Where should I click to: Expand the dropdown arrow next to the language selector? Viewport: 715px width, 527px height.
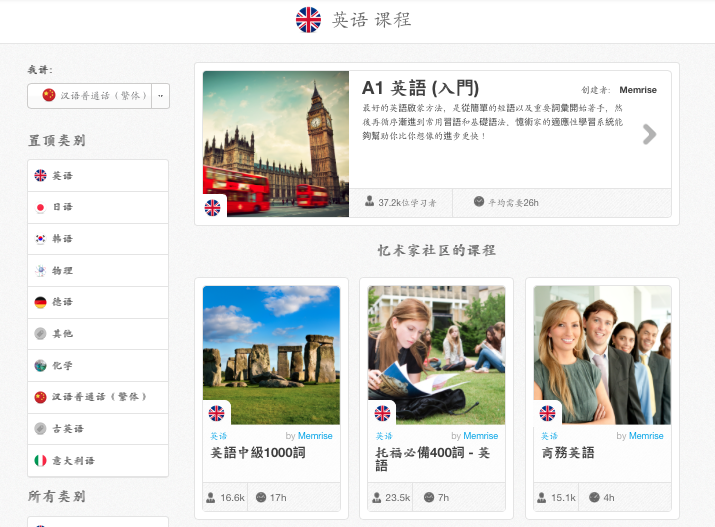tap(160, 96)
